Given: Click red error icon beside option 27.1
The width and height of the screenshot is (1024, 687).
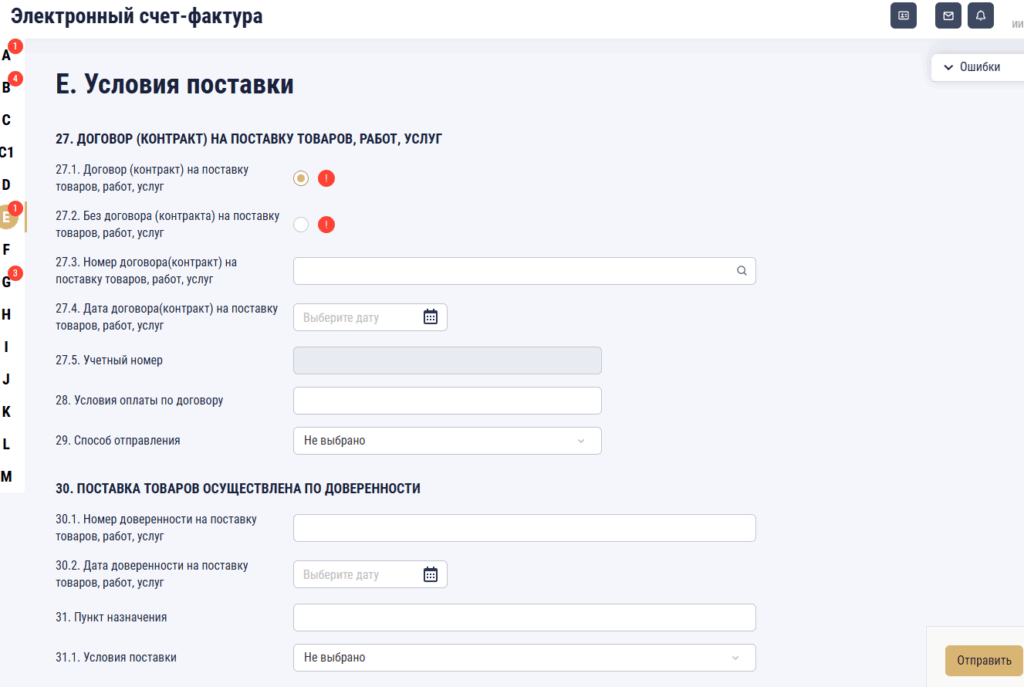Looking at the screenshot, I should (x=326, y=178).
